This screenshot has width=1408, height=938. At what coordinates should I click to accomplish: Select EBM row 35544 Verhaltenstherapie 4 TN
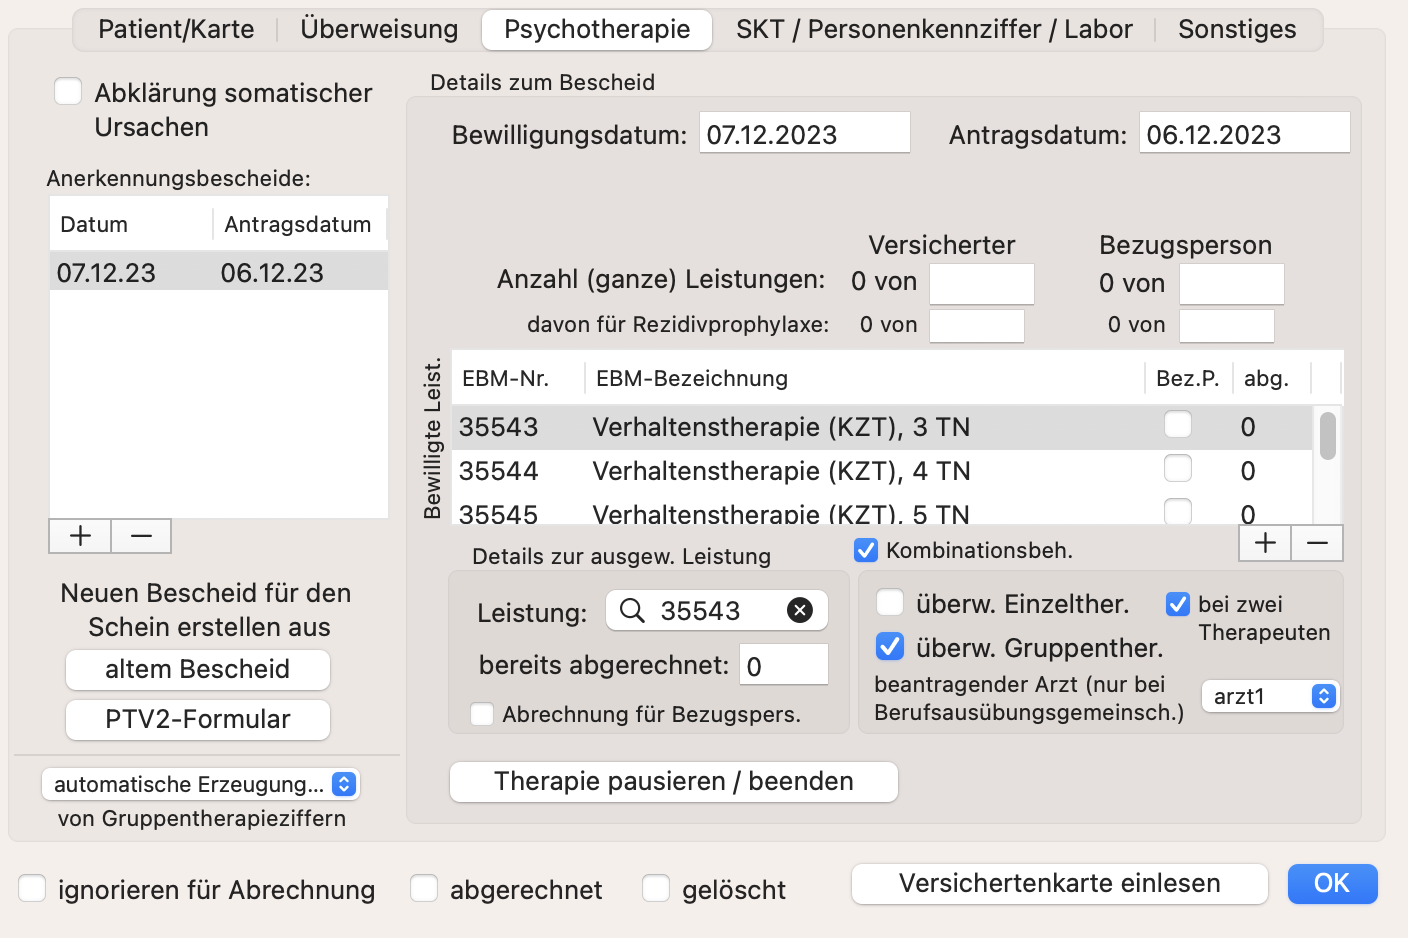point(882,470)
